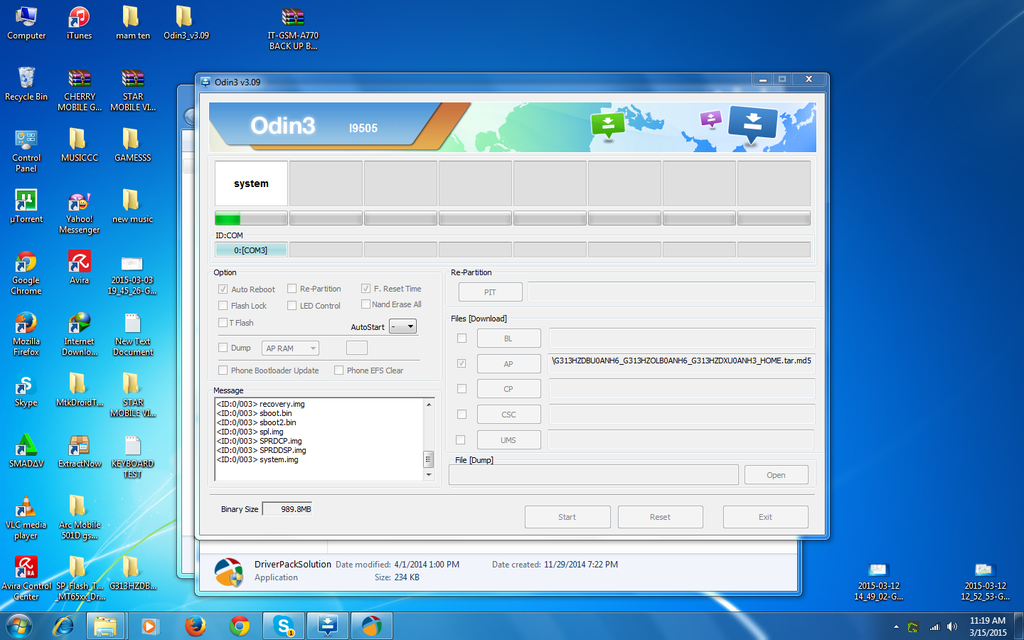Toggle the Nand Erase All checkbox
The image size is (1024, 640).
pyautogui.click(x=367, y=305)
